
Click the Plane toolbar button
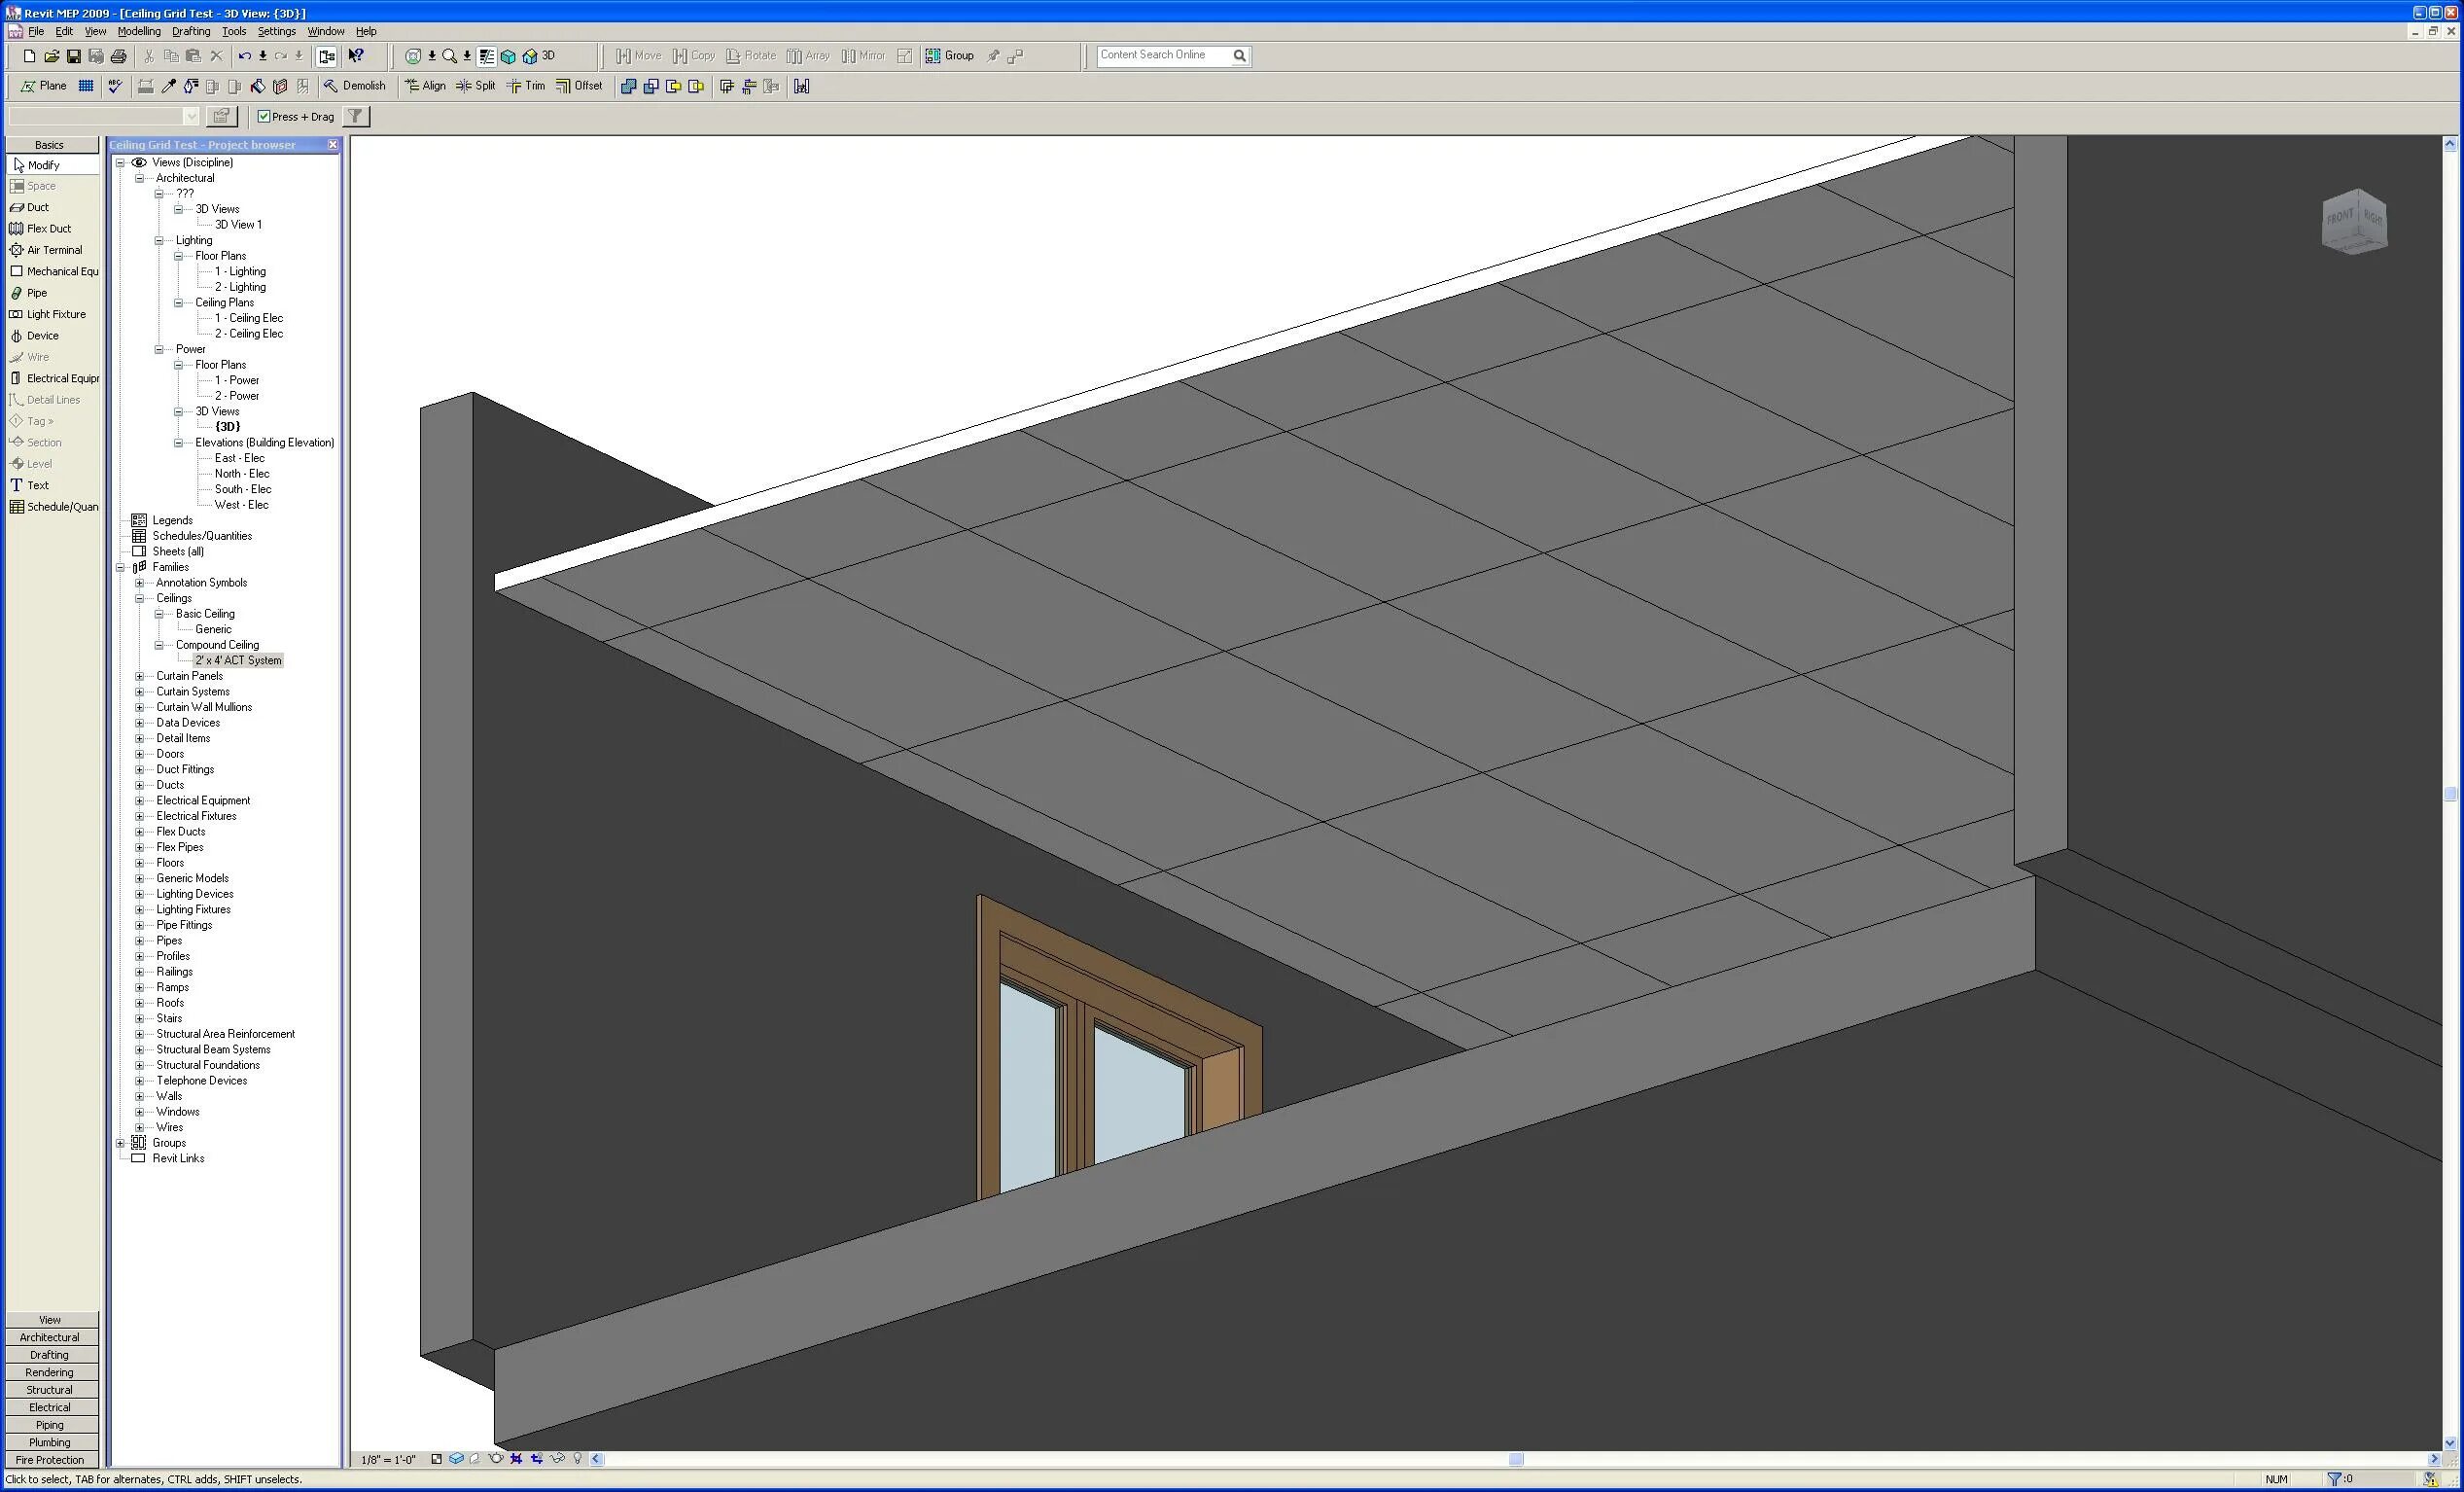point(44,86)
